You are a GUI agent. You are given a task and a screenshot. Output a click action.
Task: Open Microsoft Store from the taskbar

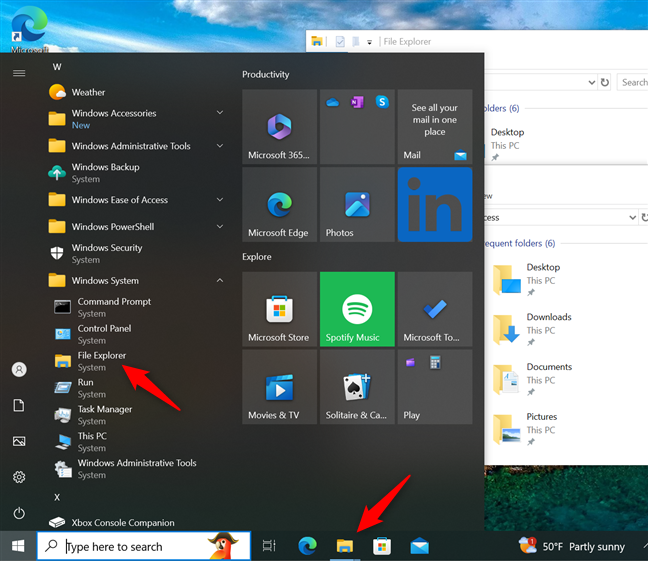pos(382,546)
